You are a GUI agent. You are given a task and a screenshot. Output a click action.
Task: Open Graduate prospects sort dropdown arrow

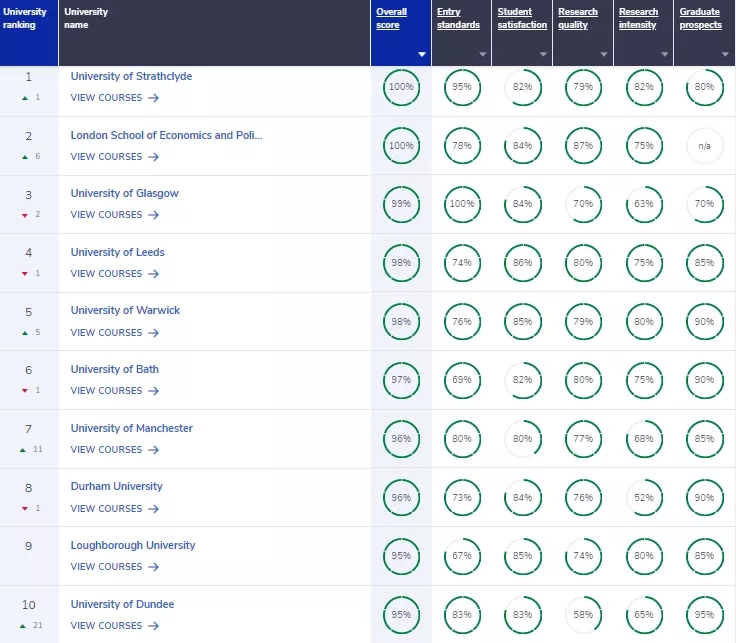tap(726, 54)
